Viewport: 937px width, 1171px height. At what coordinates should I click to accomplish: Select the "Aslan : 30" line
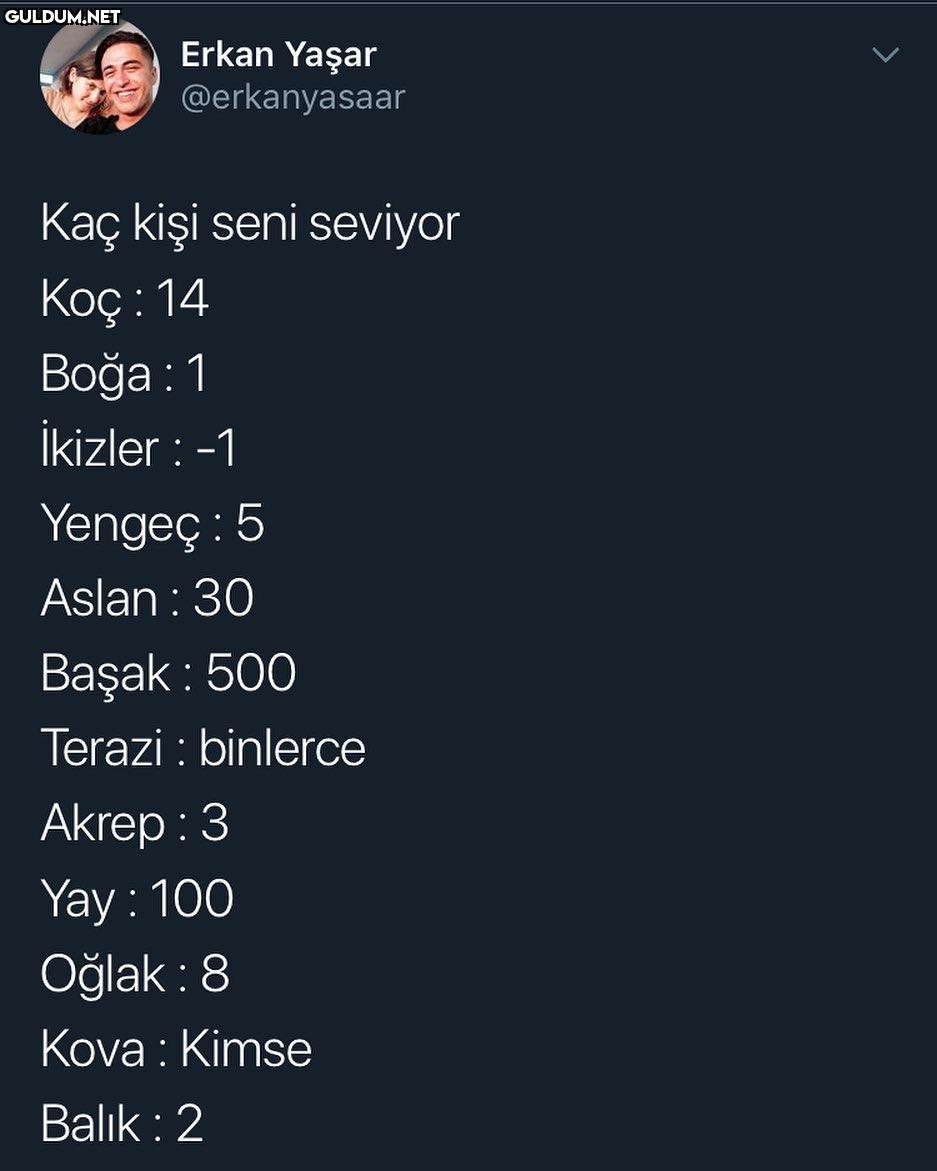click(x=147, y=598)
